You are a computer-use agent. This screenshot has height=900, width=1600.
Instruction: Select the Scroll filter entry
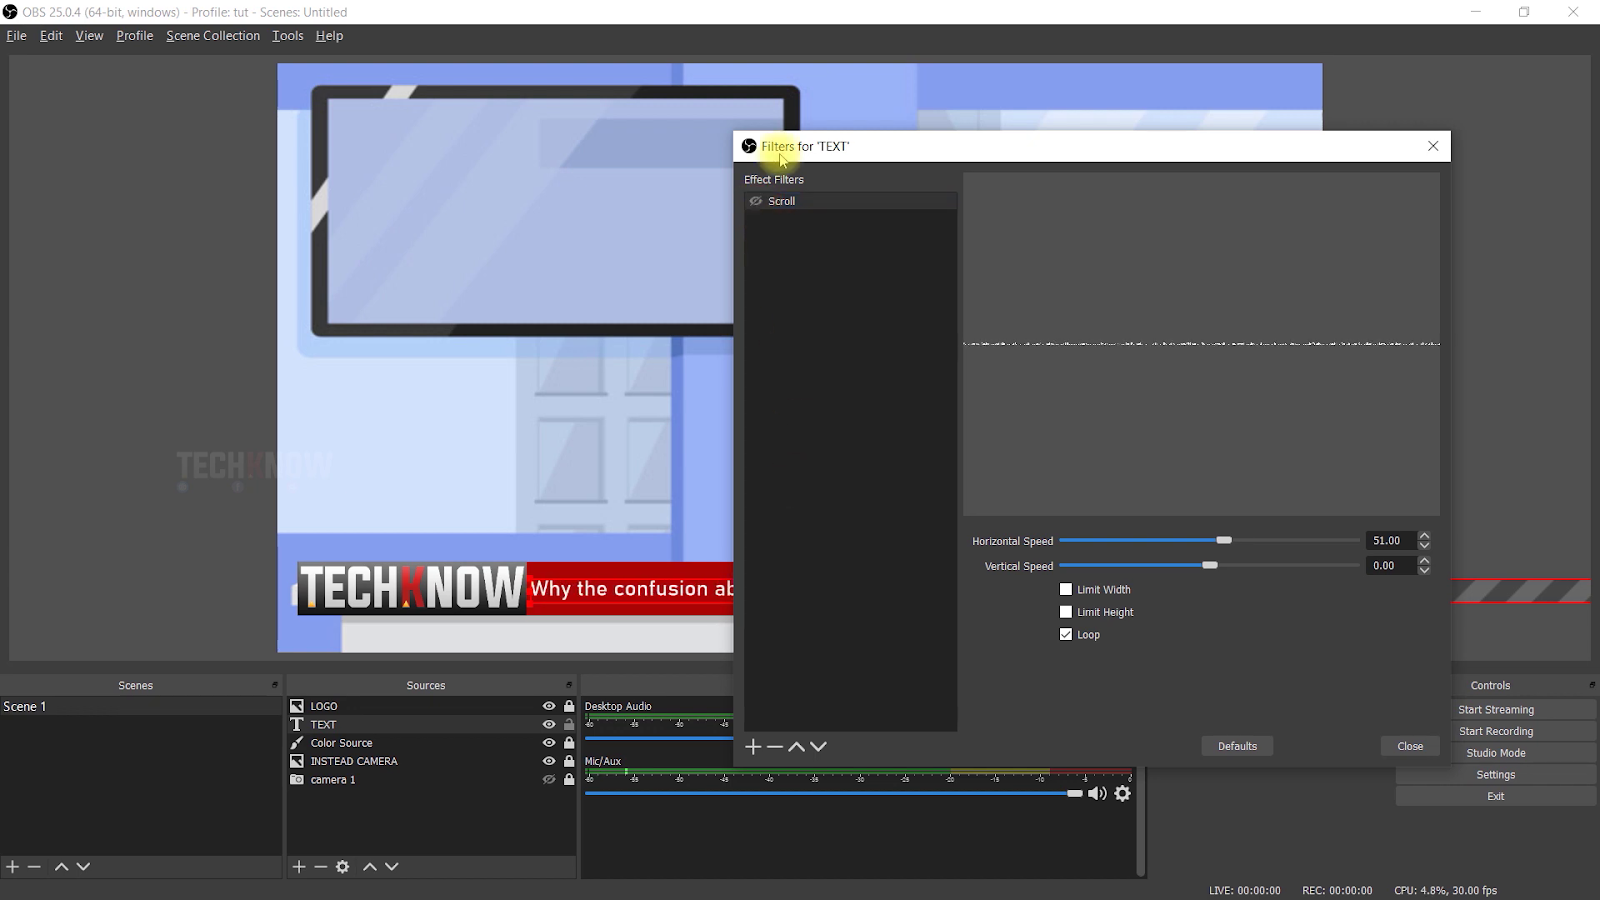850,201
